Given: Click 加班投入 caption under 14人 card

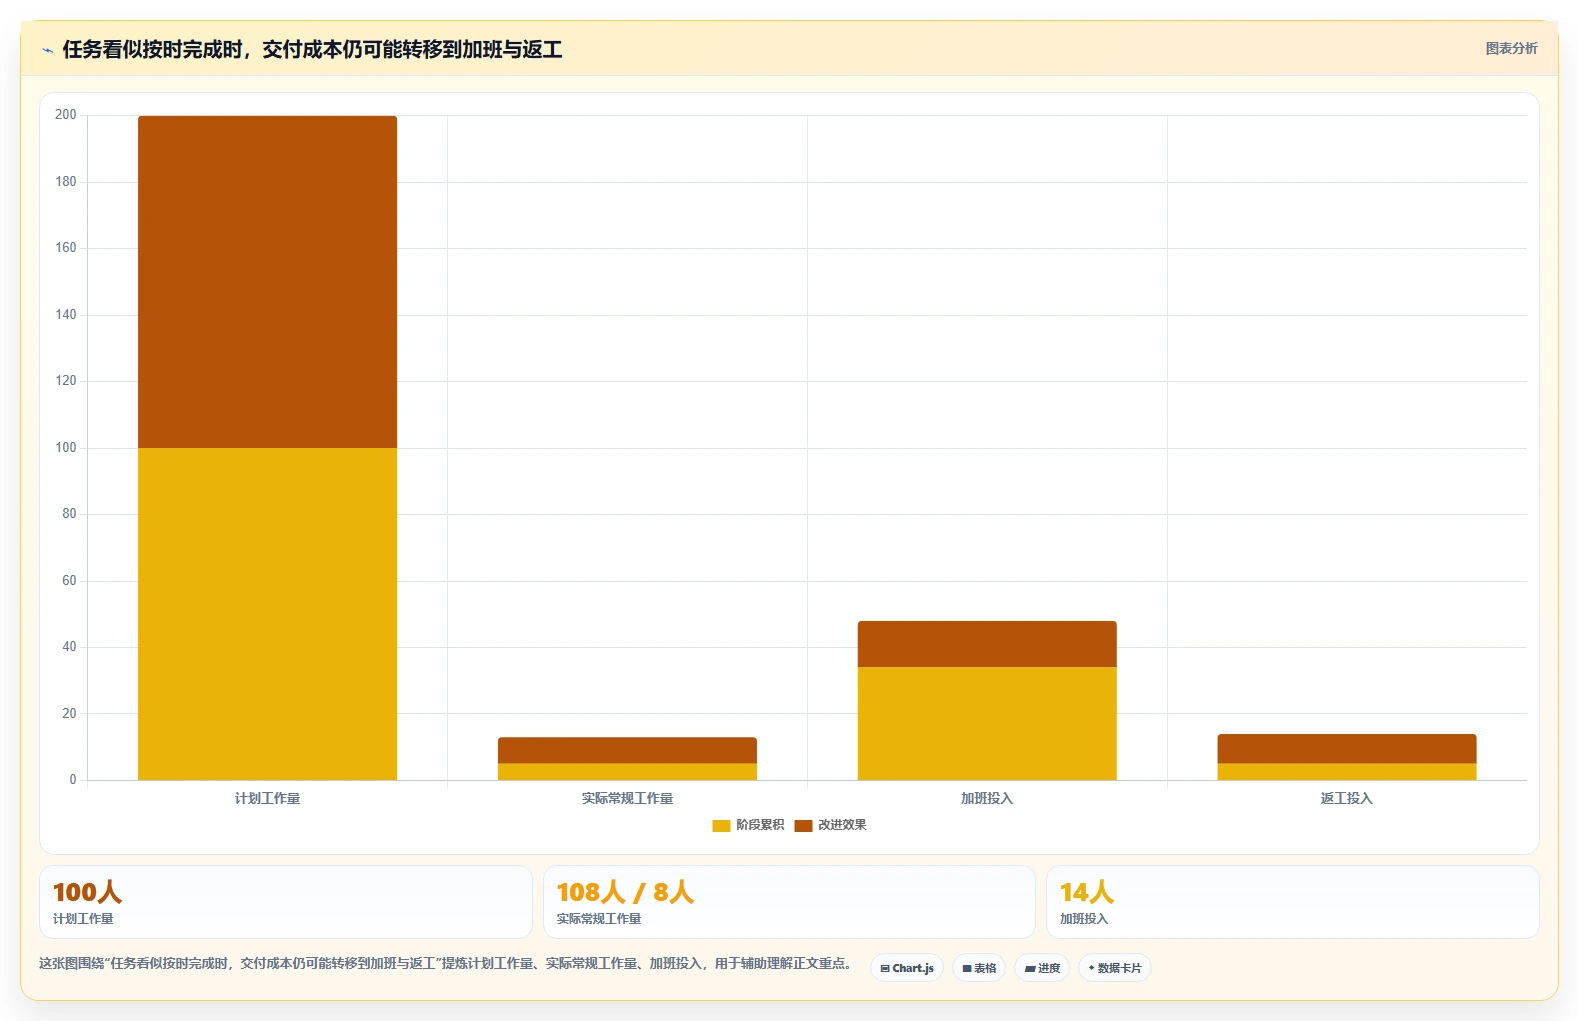Looking at the screenshot, I should (x=1084, y=919).
